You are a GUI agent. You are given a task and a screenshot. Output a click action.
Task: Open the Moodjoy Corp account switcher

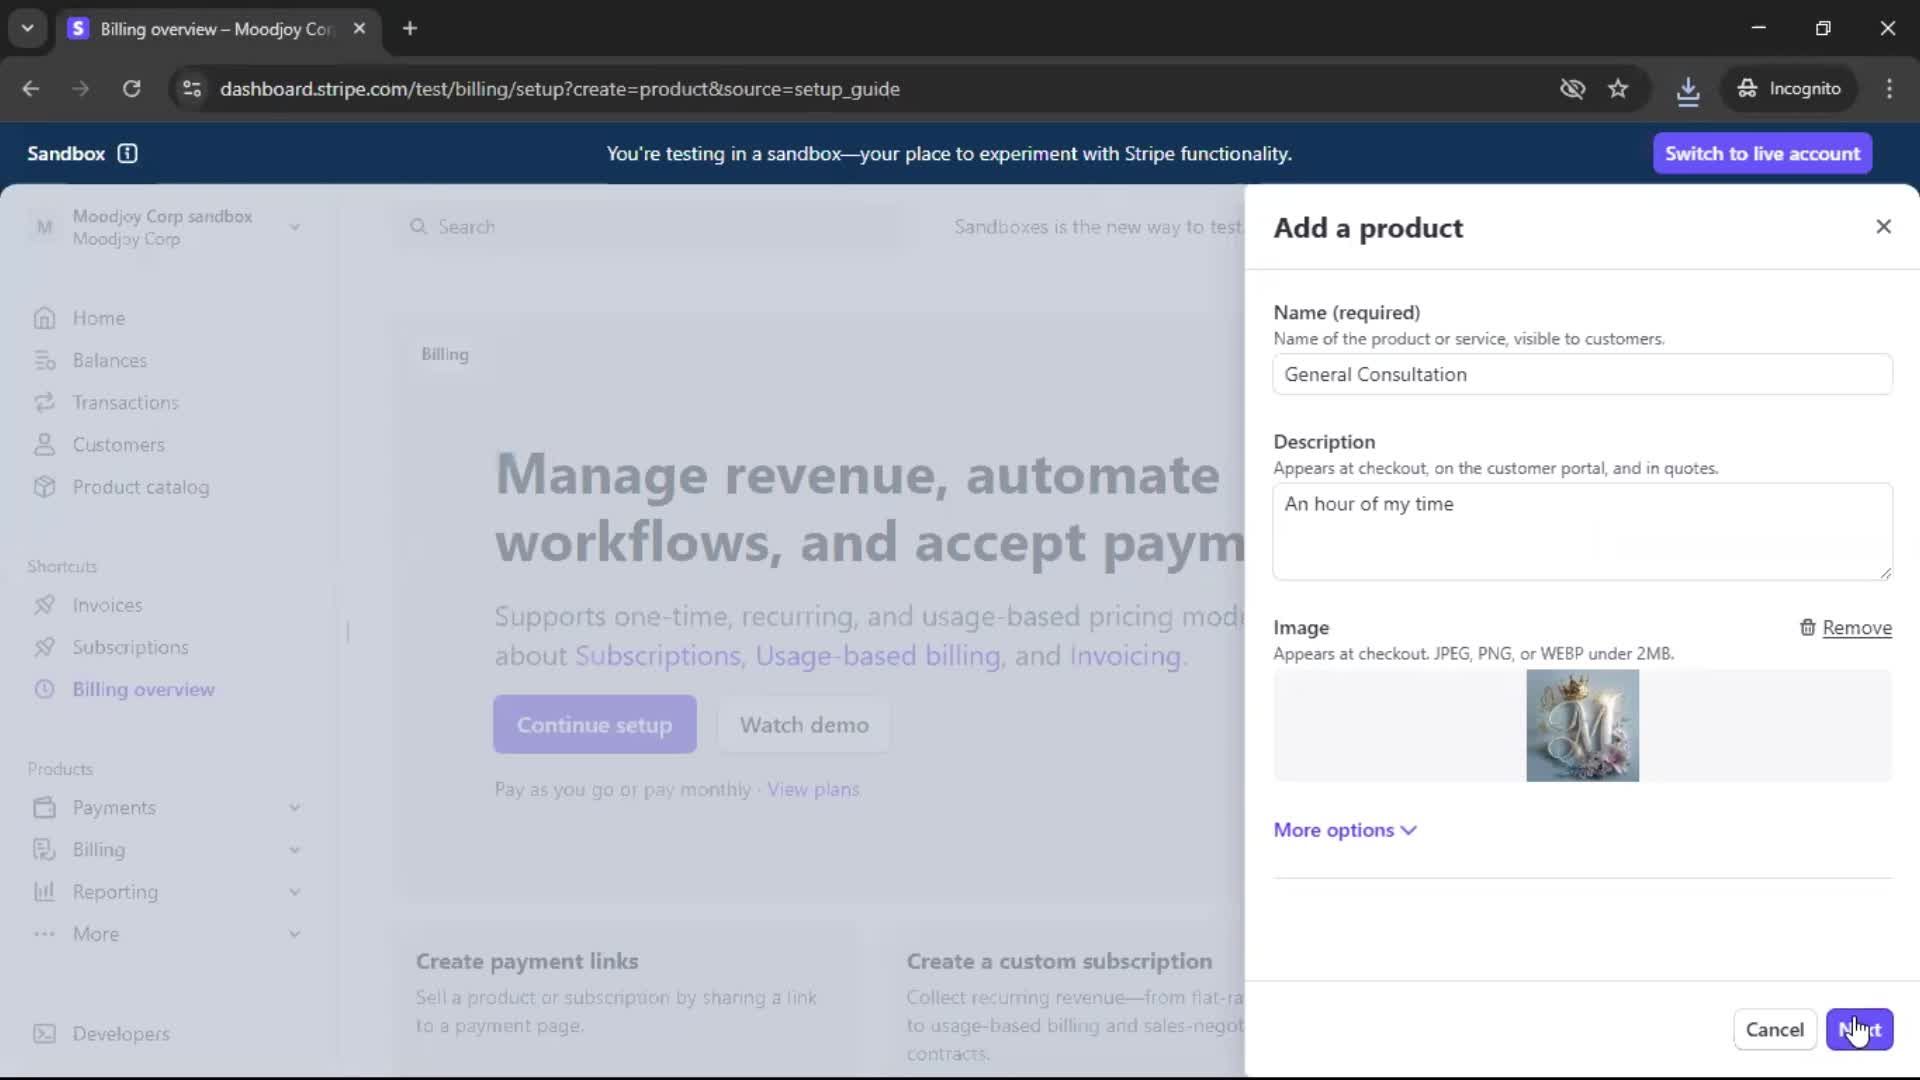coord(165,227)
